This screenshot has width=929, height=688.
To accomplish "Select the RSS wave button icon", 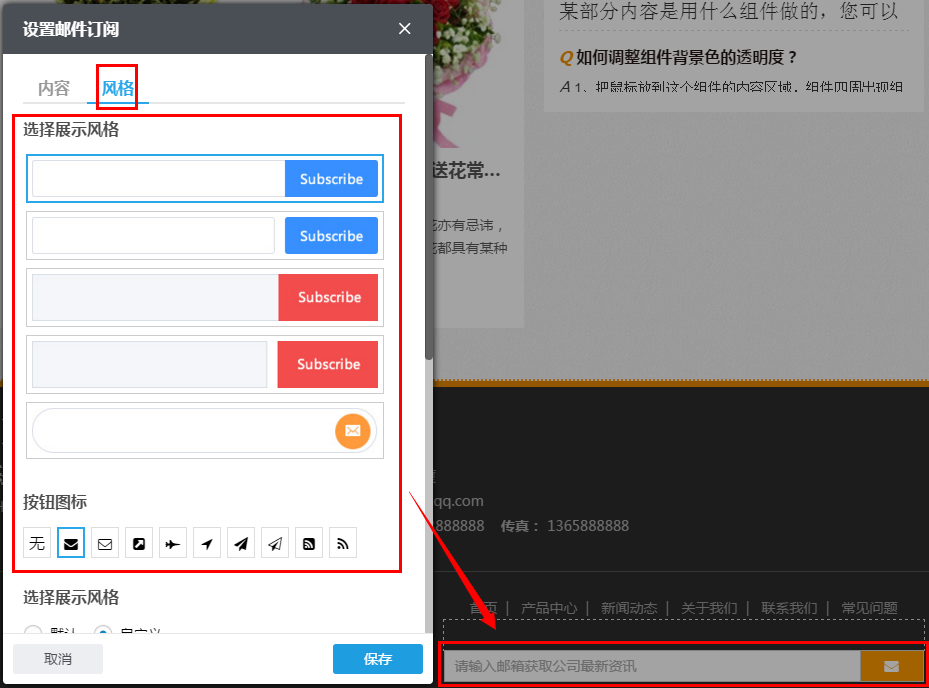I will pos(342,542).
